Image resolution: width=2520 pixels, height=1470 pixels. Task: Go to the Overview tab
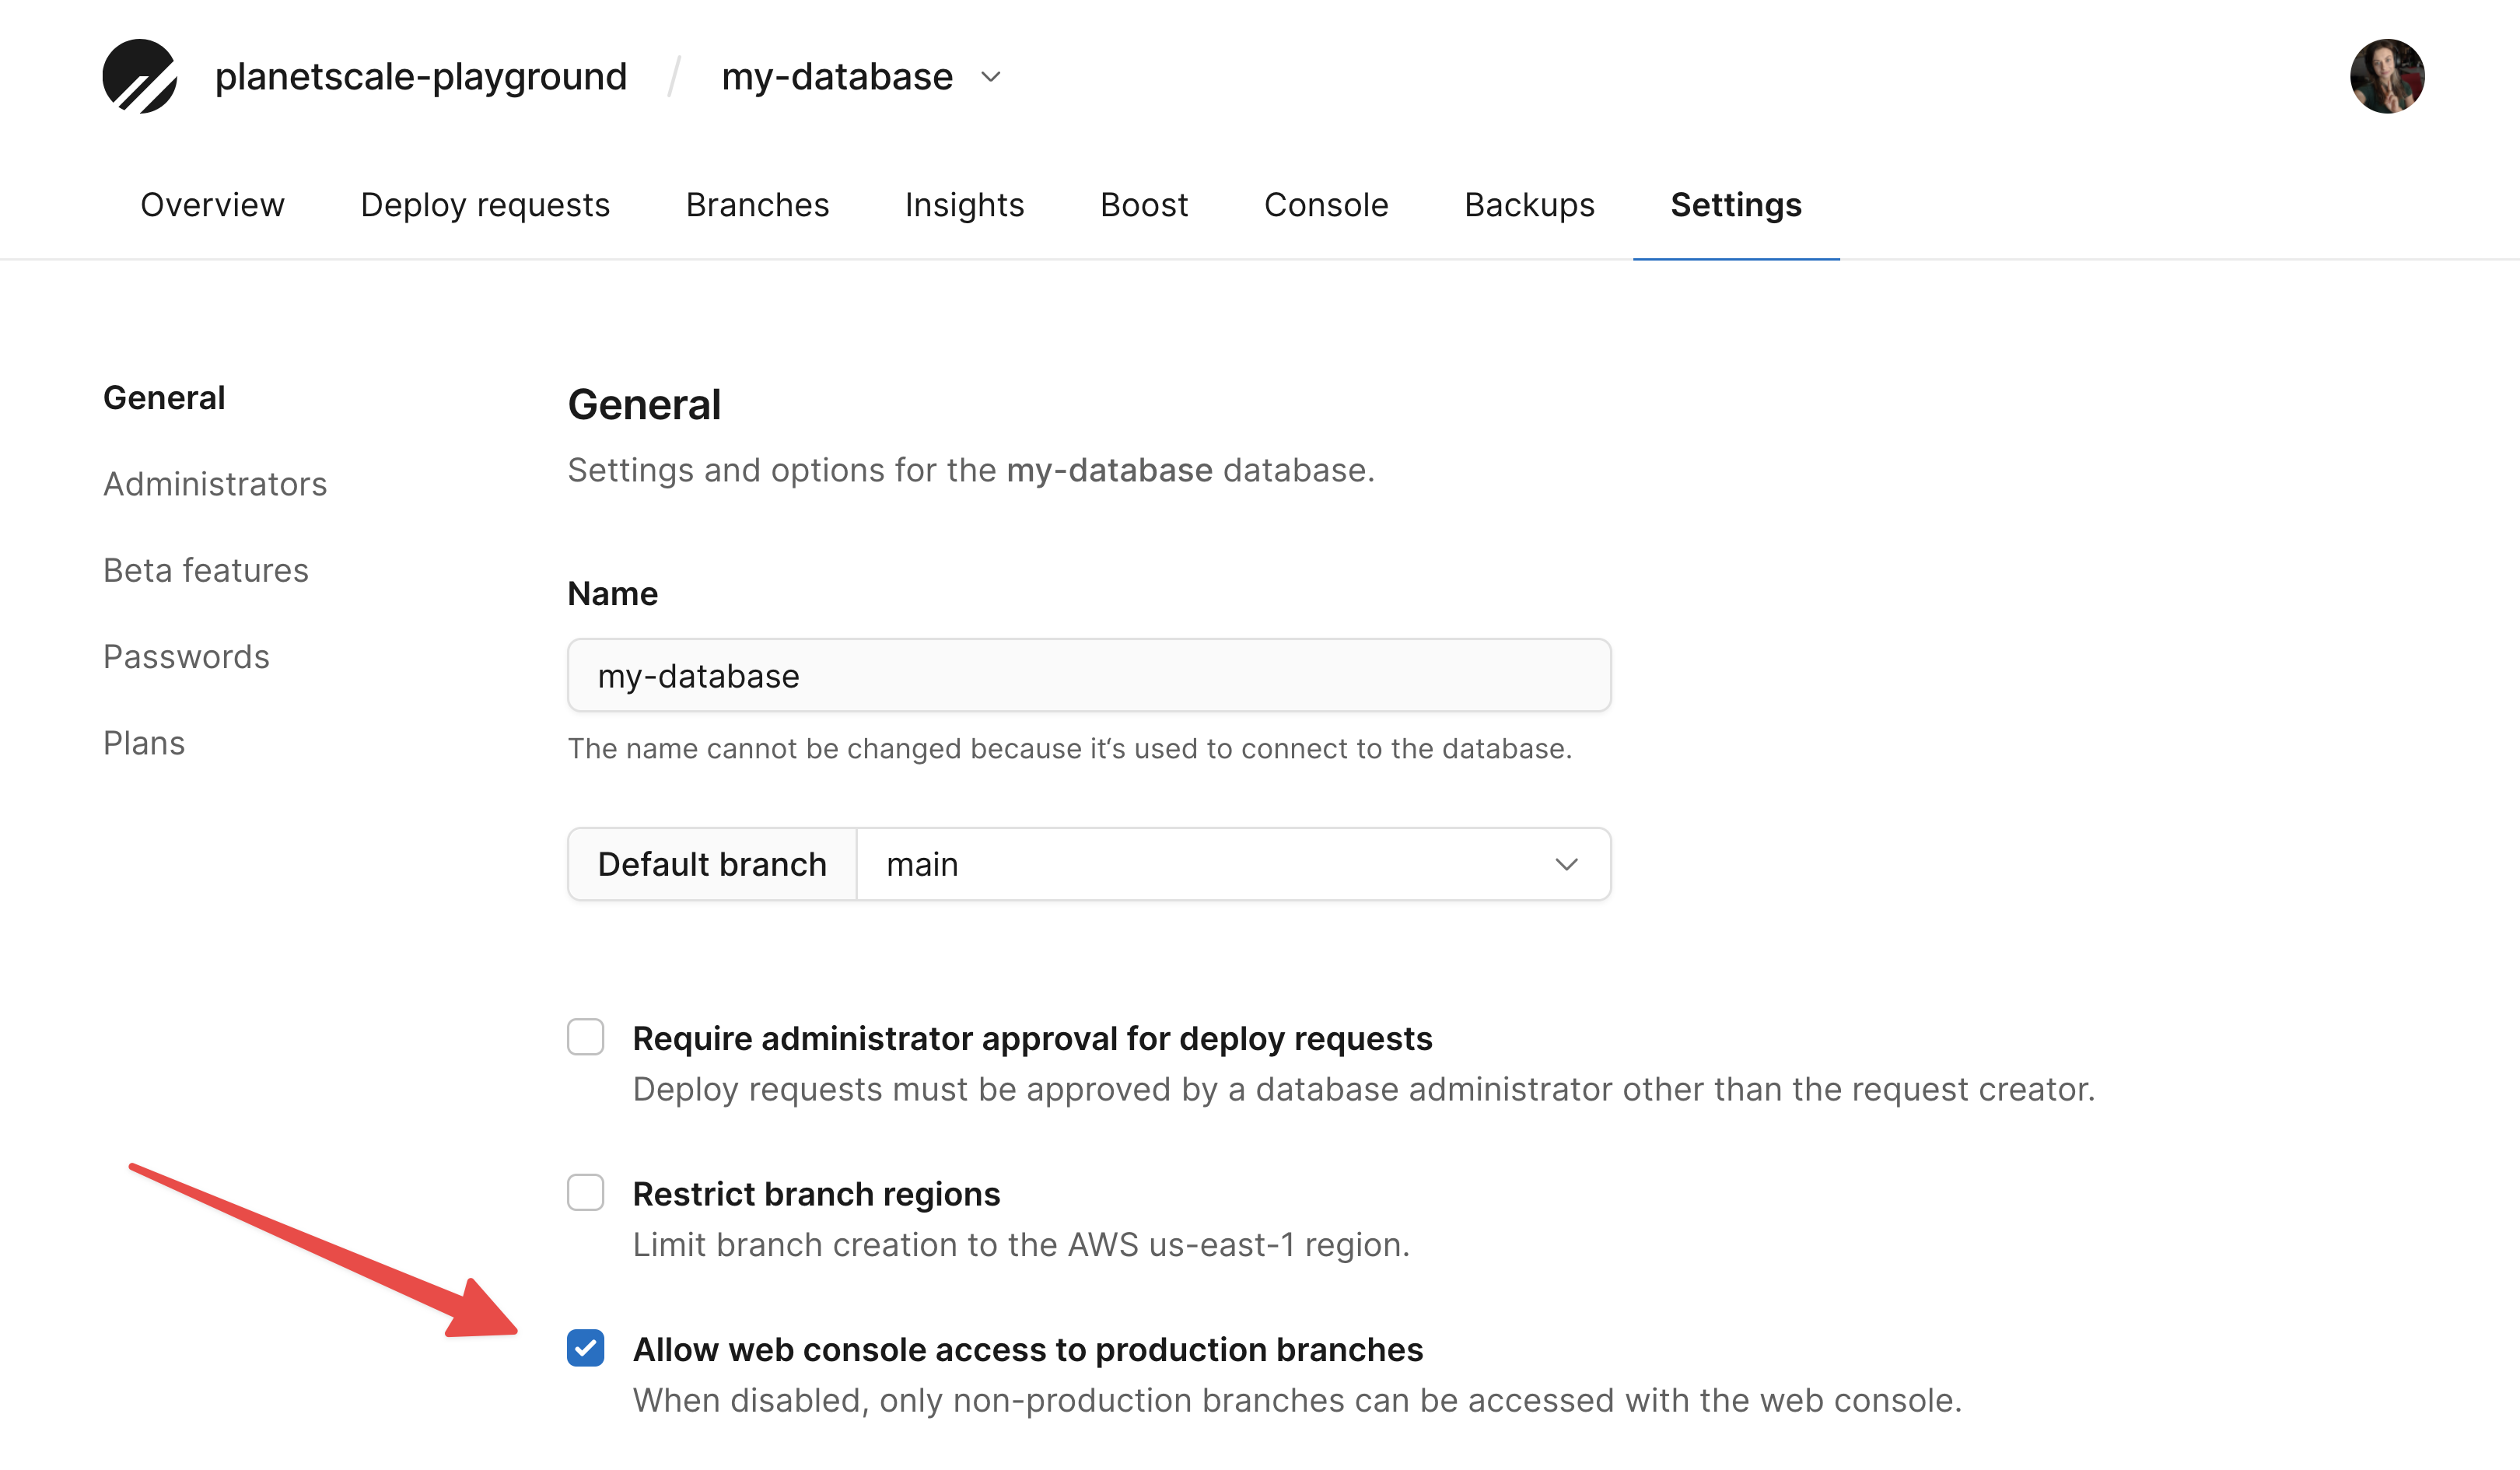tap(212, 204)
